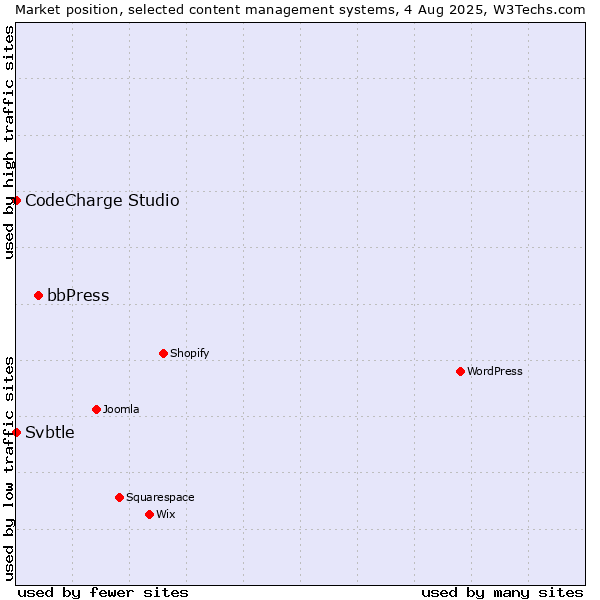The width and height of the screenshot is (600, 600).
Task: Click the WordPress red data point
Action: 460,371
